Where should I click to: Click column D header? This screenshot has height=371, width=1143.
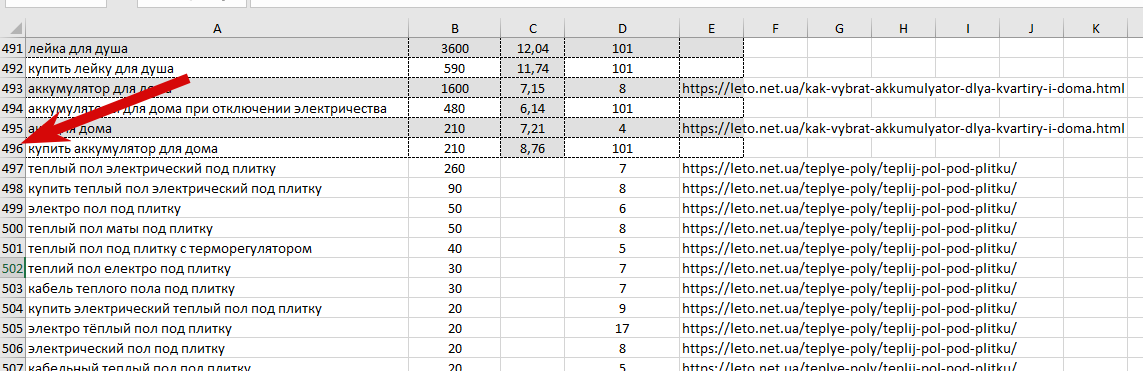(622, 28)
